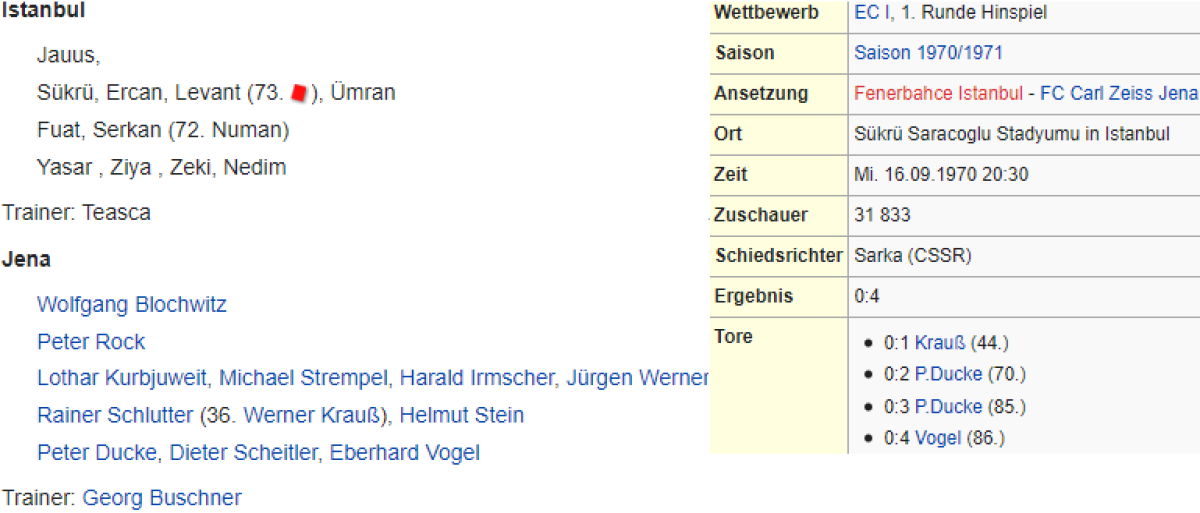
Task: Open the FC Carl Zeiss Jena link
Action: coord(1118,93)
